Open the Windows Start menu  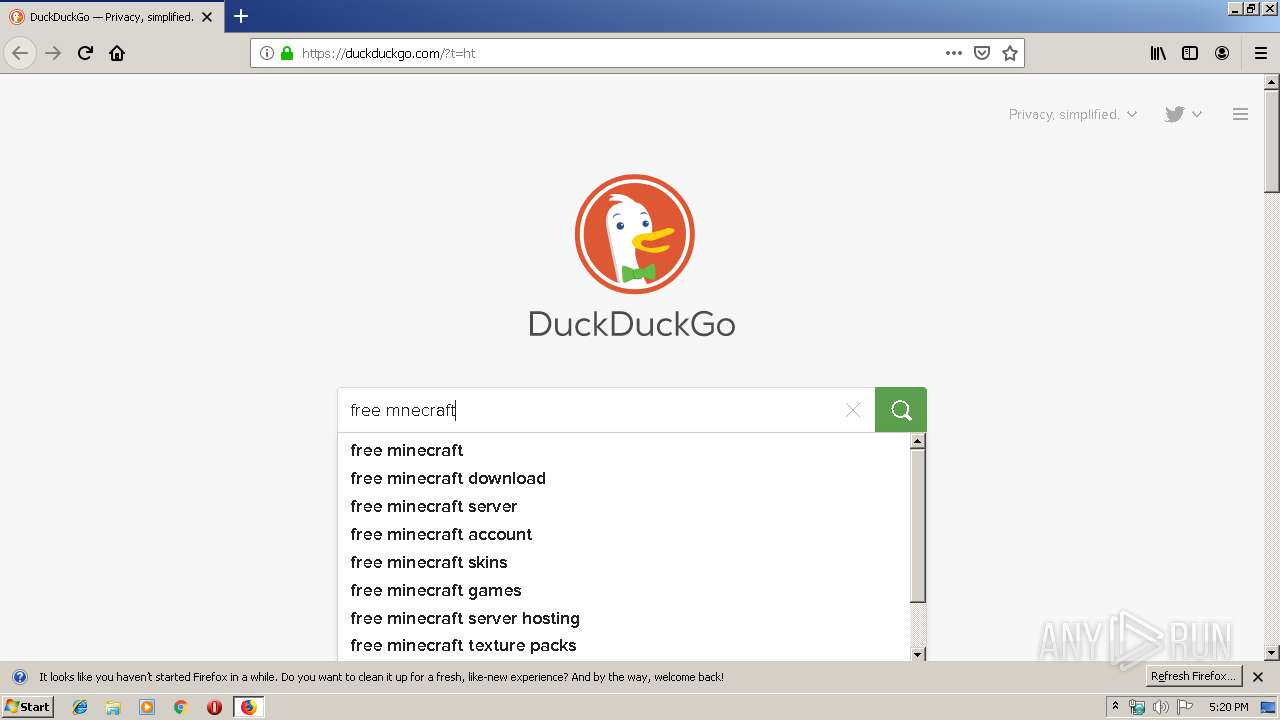click(27, 706)
